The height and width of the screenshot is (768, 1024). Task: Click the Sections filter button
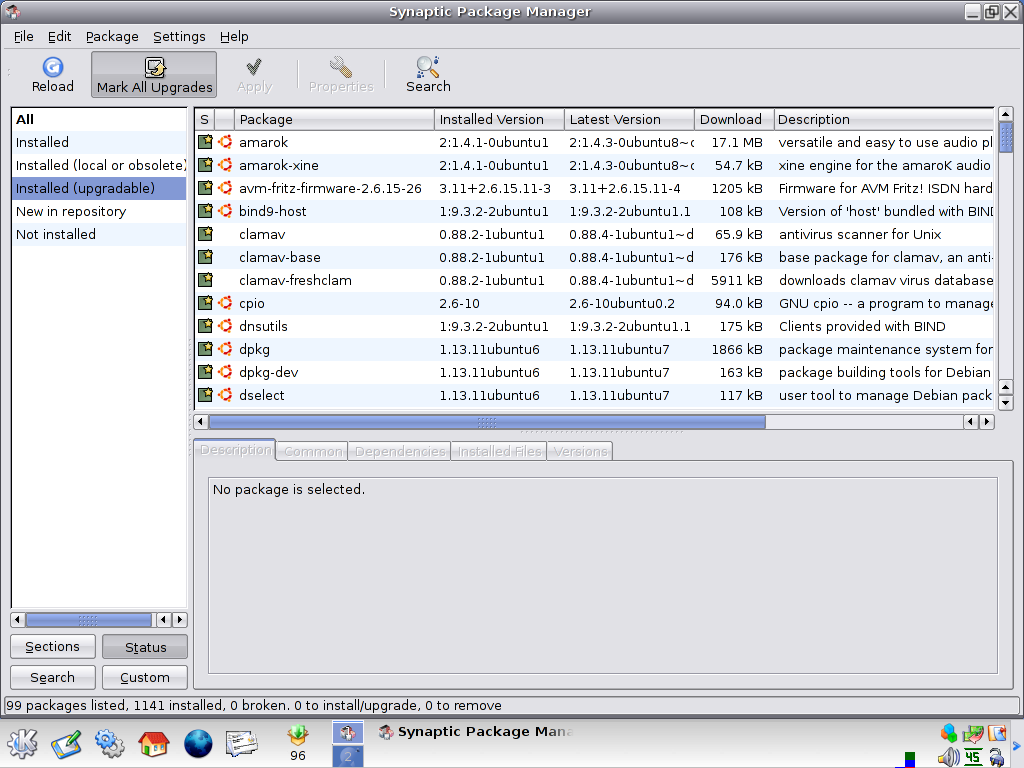click(x=53, y=647)
